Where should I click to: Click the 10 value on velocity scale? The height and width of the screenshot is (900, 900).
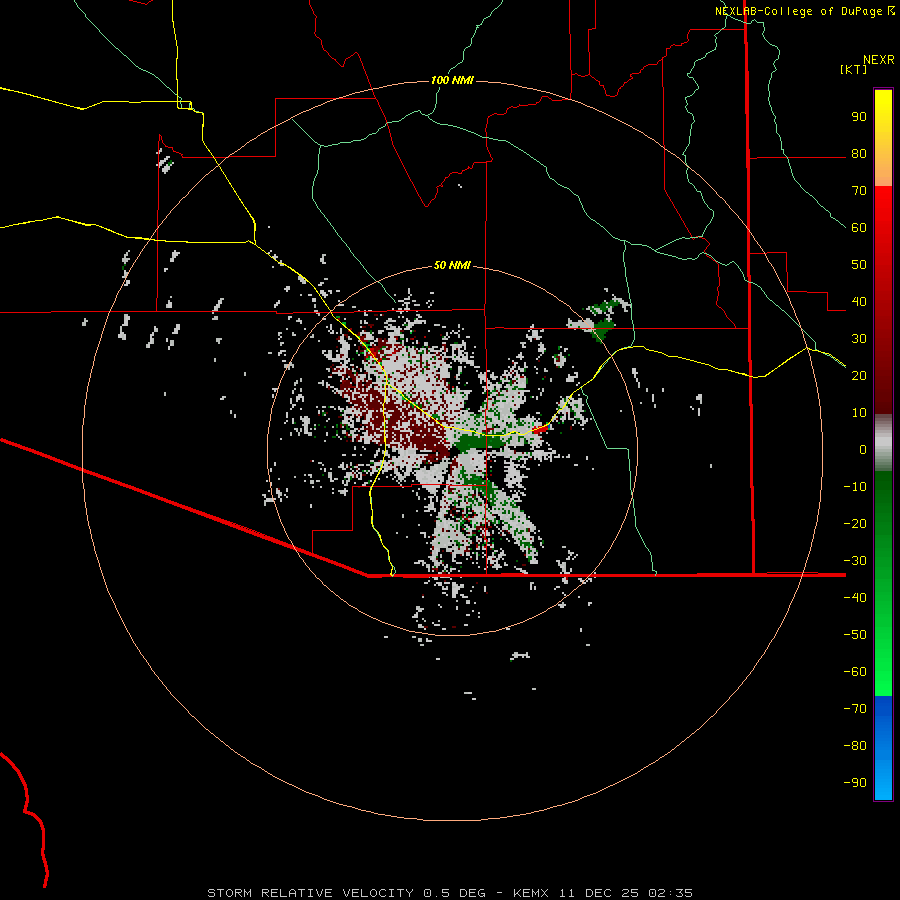[x=859, y=413]
